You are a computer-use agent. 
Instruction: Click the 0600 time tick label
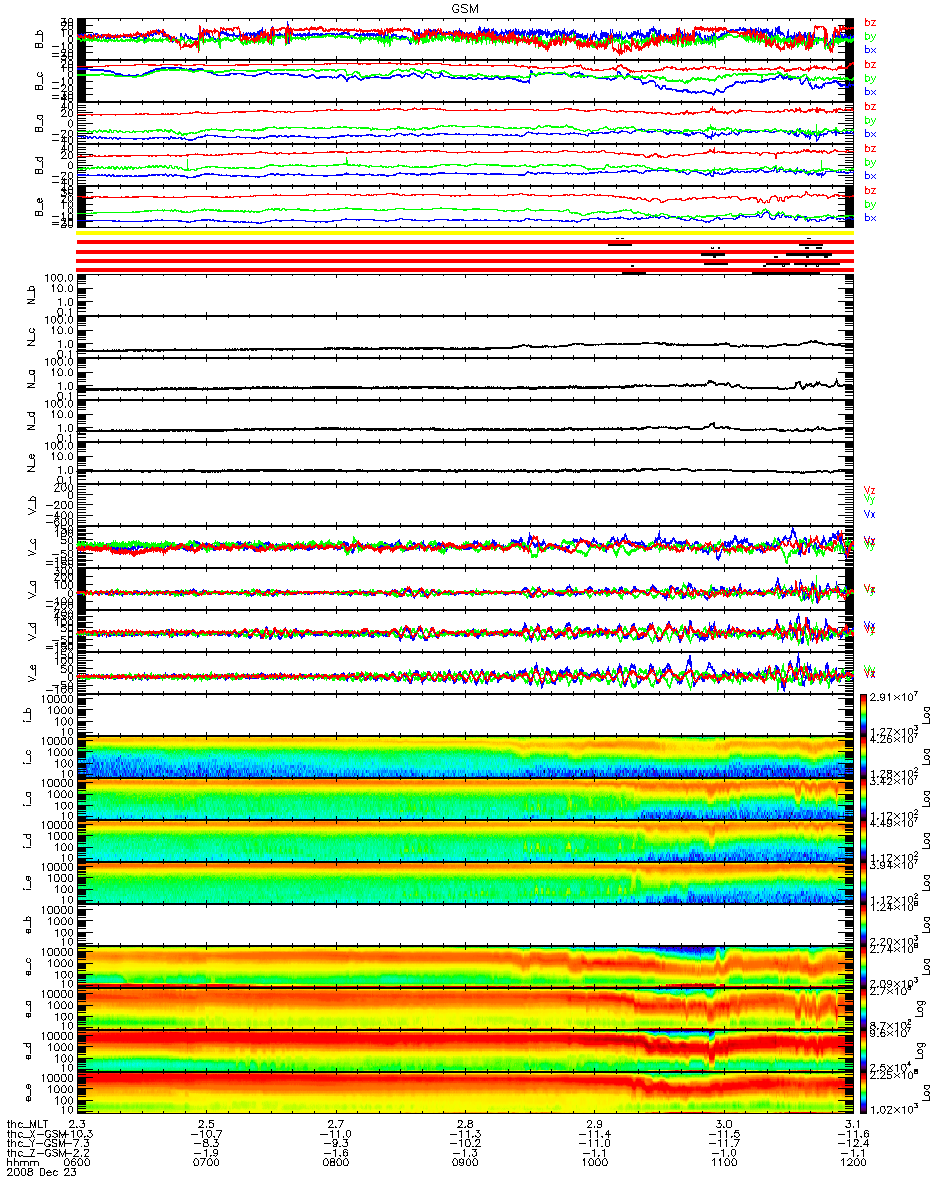pyautogui.click(x=78, y=1164)
